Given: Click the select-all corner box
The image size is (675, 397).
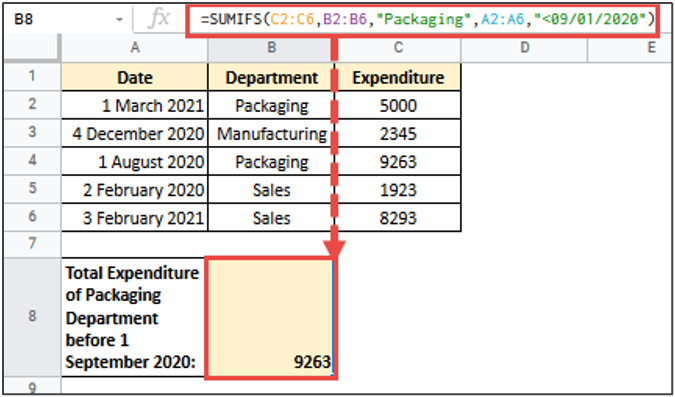Looking at the screenshot, I should (x=32, y=47).
